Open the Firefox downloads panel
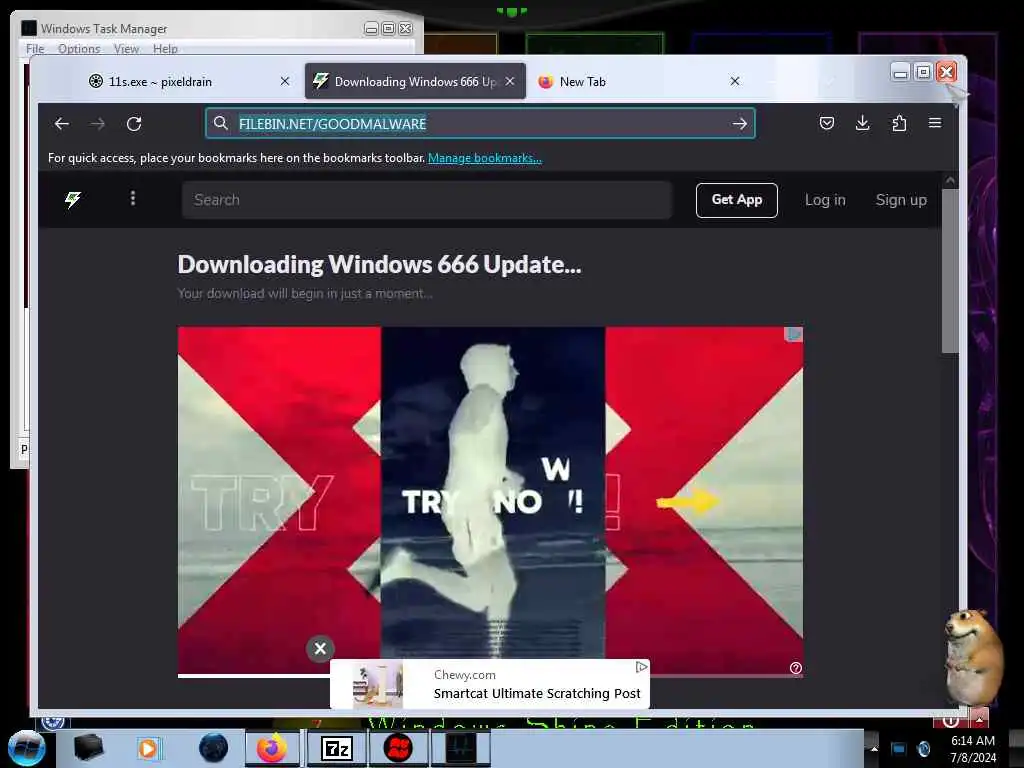The image size is (1024, 768). (x=863, y=123)
